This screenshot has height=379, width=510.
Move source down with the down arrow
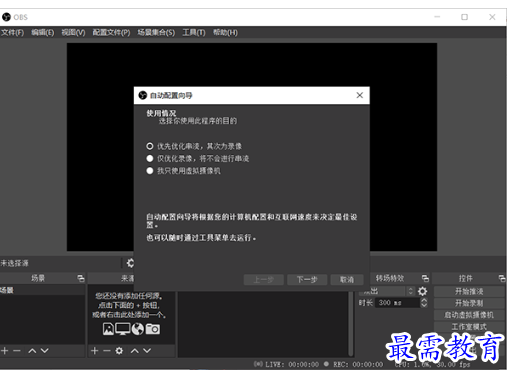[147, 351]
